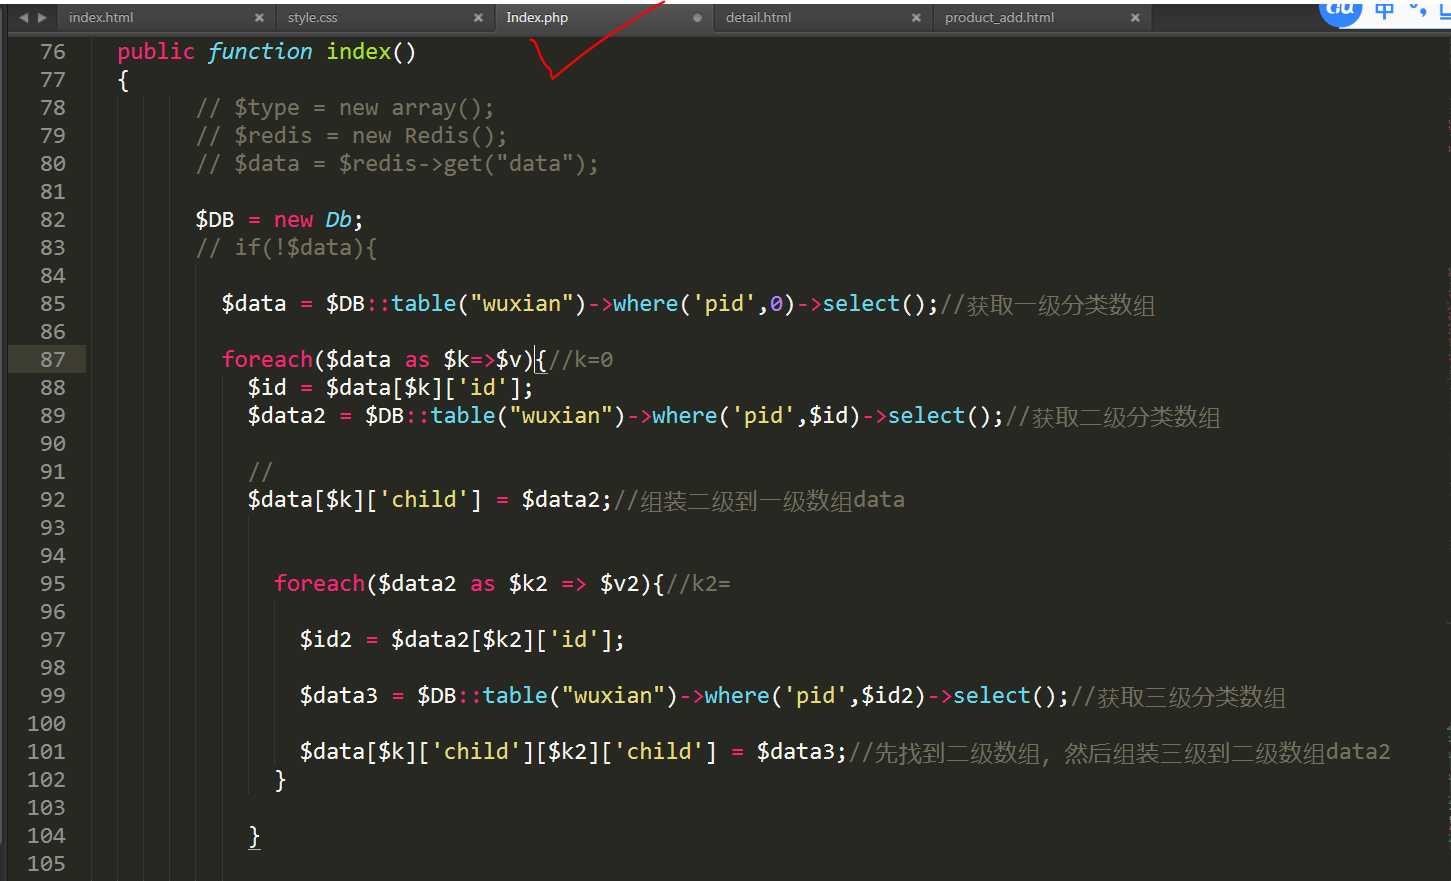This screenshot has height=881, width=1451.
Task: Click line number 89 in the gutter
Action: (x=52, y=416)
